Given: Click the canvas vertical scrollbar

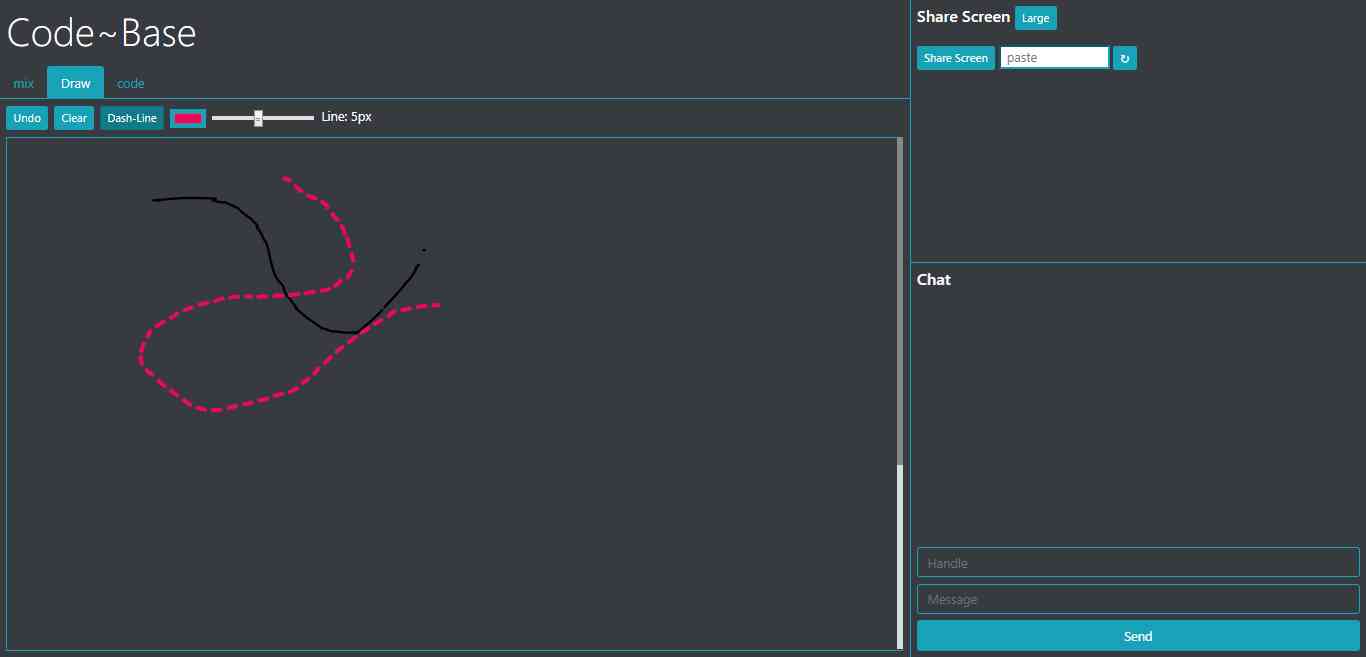Looking at the screenshot, I should click(x=900, y=300).
